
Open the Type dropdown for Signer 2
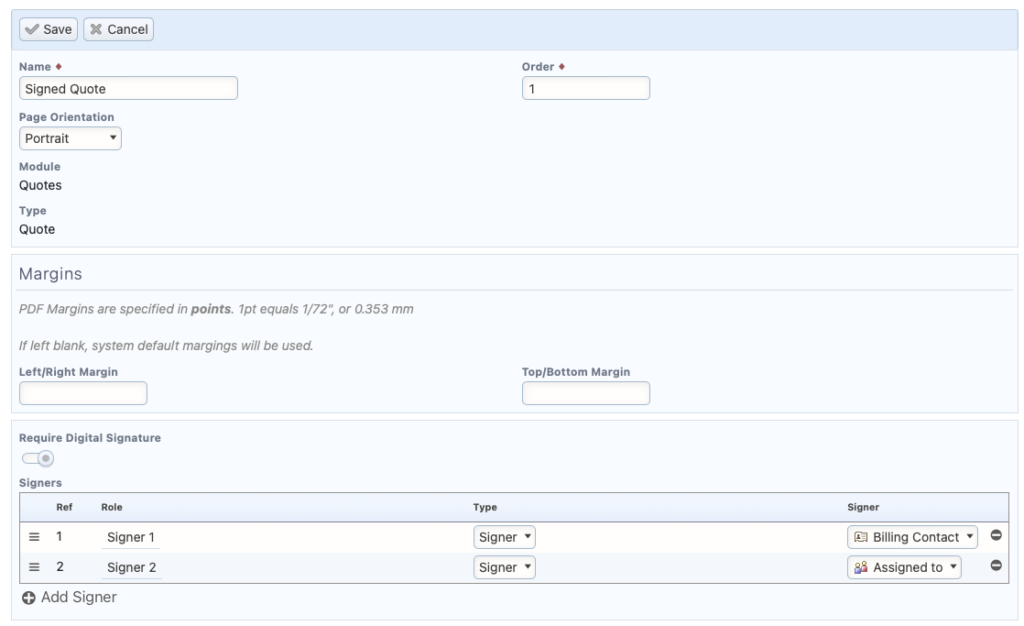pyautogui.click(x=504, y=567)
